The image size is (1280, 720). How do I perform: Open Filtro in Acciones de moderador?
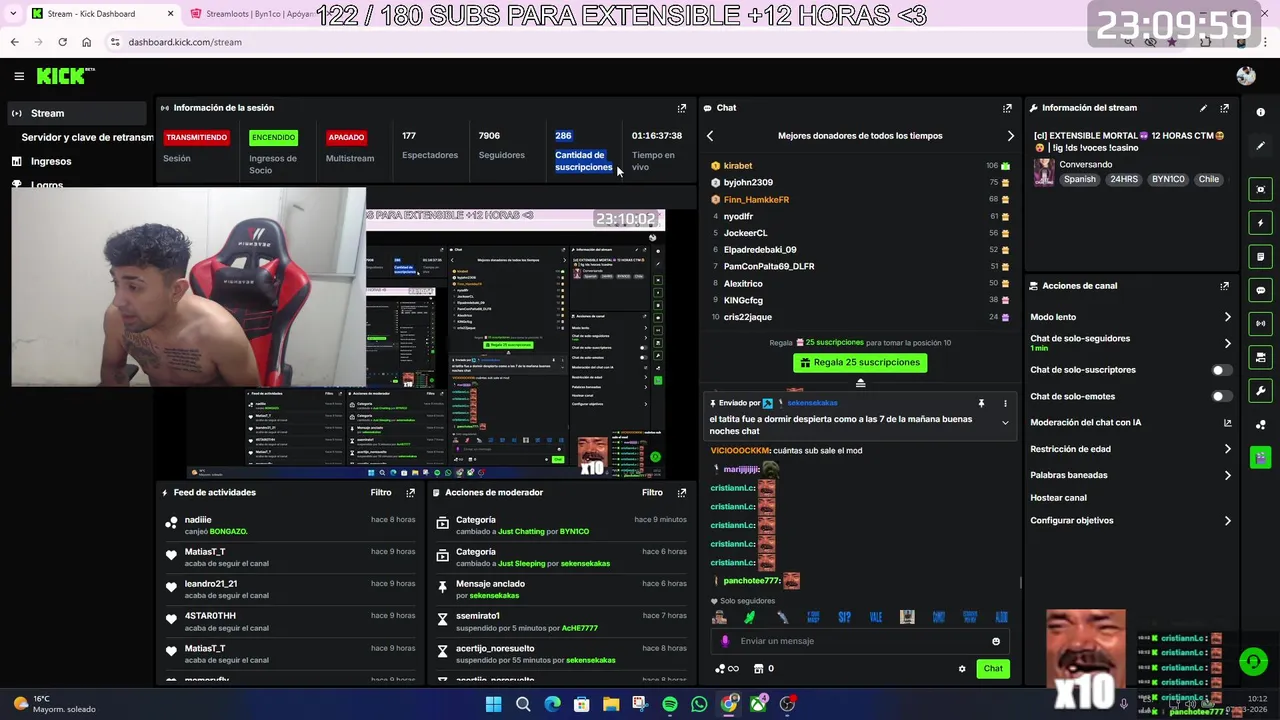(652, 493)
